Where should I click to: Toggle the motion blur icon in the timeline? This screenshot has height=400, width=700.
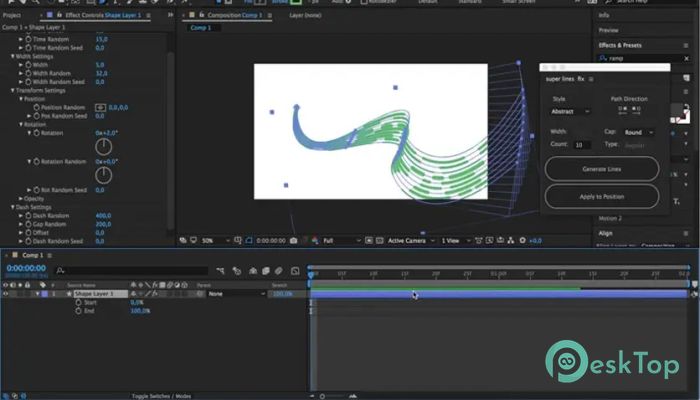pyautogui.click(x=279, y=271)
